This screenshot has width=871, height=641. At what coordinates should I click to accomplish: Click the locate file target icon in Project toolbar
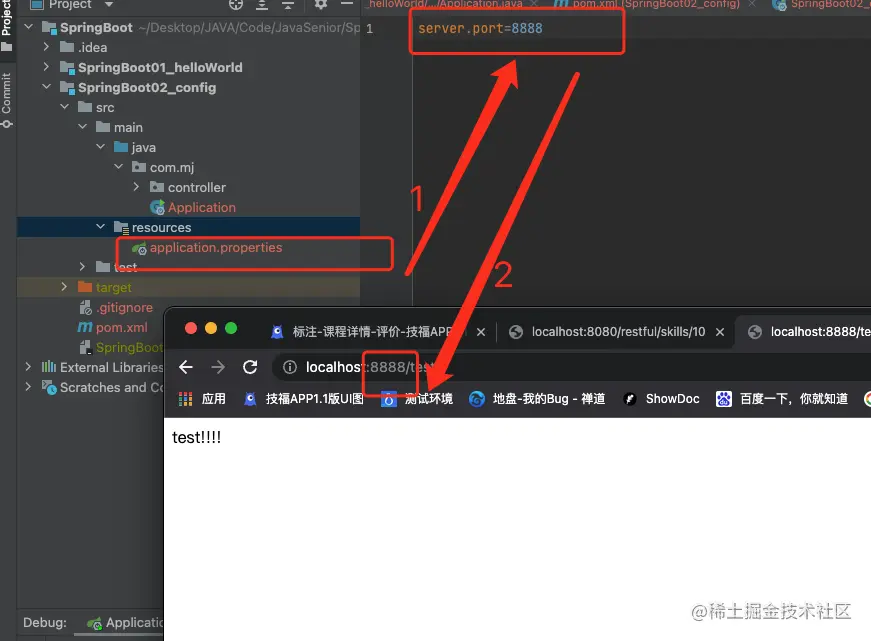coord(236,5)
